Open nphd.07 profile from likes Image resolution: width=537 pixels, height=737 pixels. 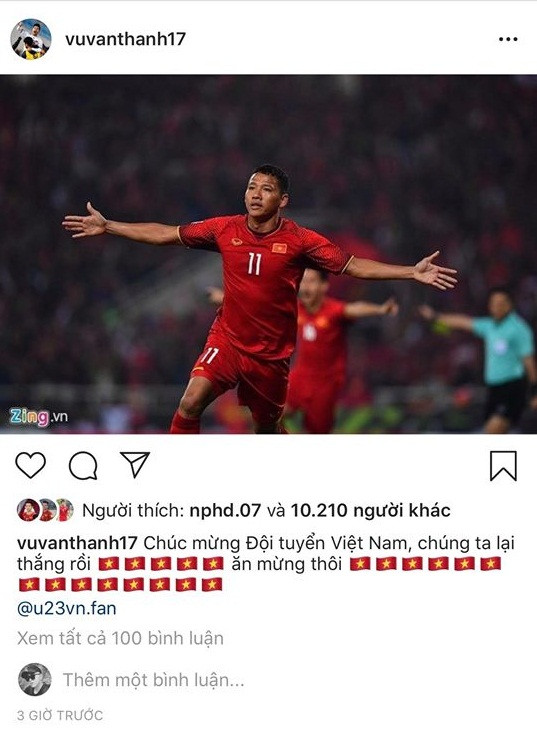(x=225, y=510)
